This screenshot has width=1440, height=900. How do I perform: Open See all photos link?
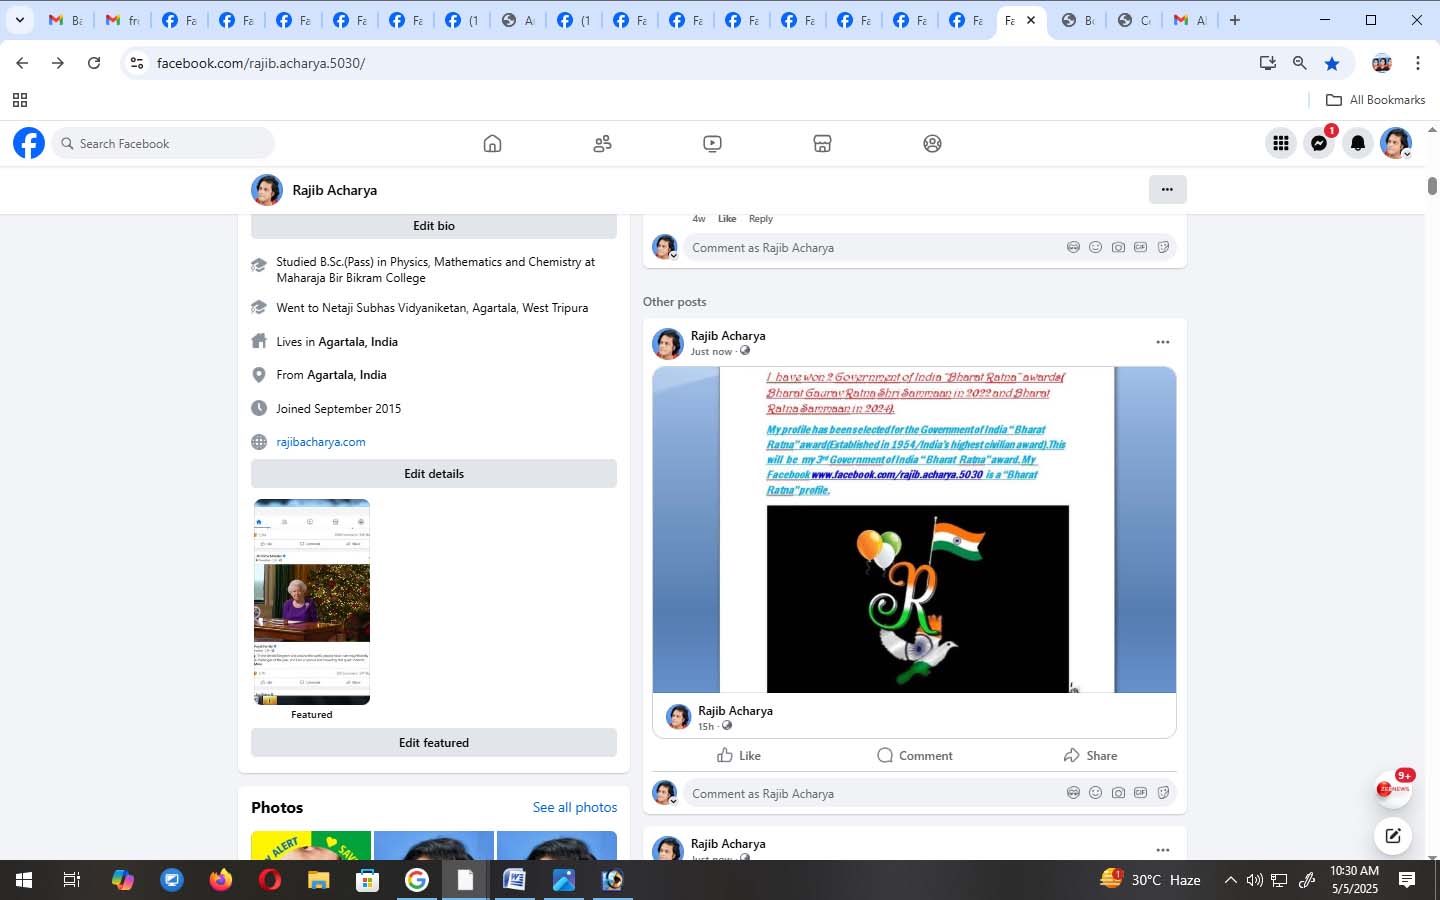click(575, 807)
